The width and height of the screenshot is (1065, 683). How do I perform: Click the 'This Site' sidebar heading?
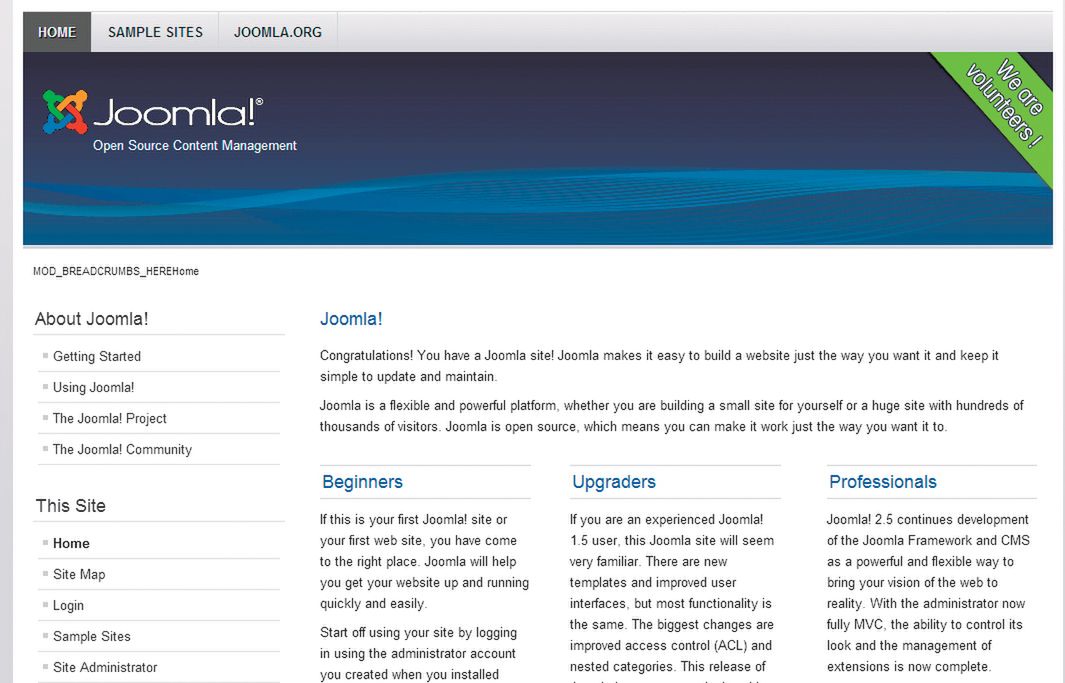(x=71, y=506)
